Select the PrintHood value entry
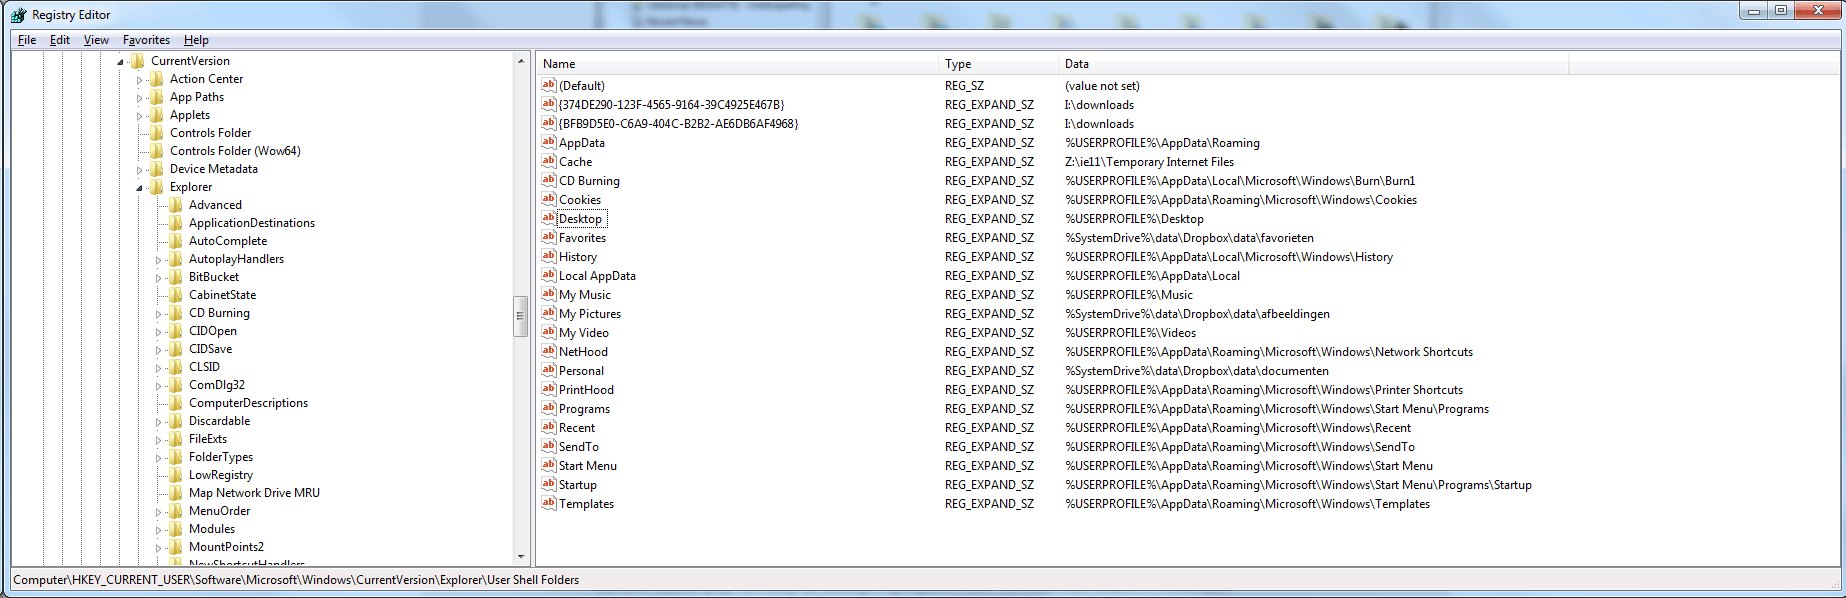 pos(586,390)
